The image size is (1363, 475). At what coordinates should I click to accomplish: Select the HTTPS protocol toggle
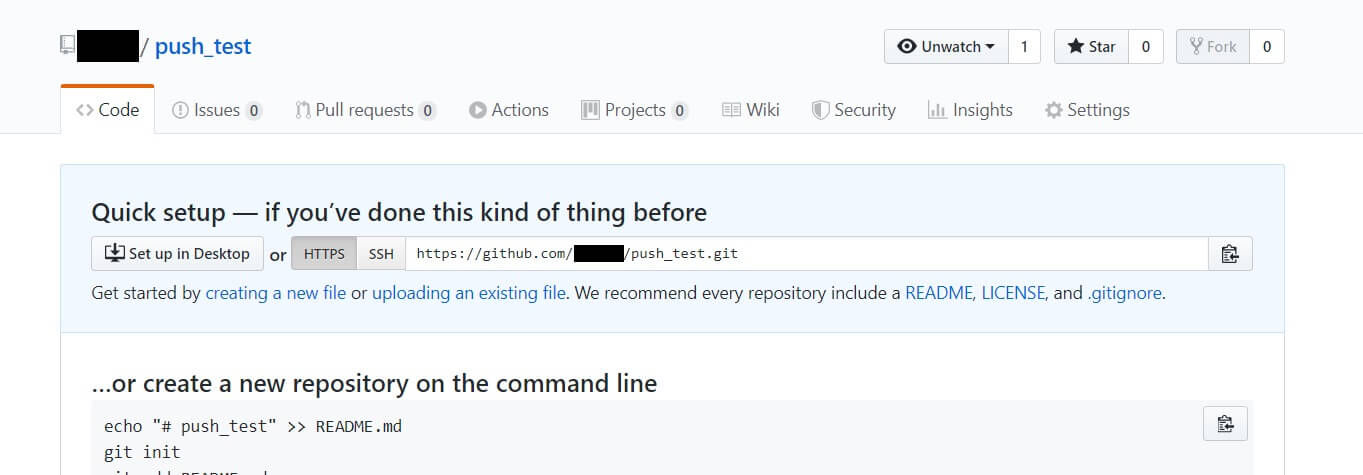click(323, 254)
